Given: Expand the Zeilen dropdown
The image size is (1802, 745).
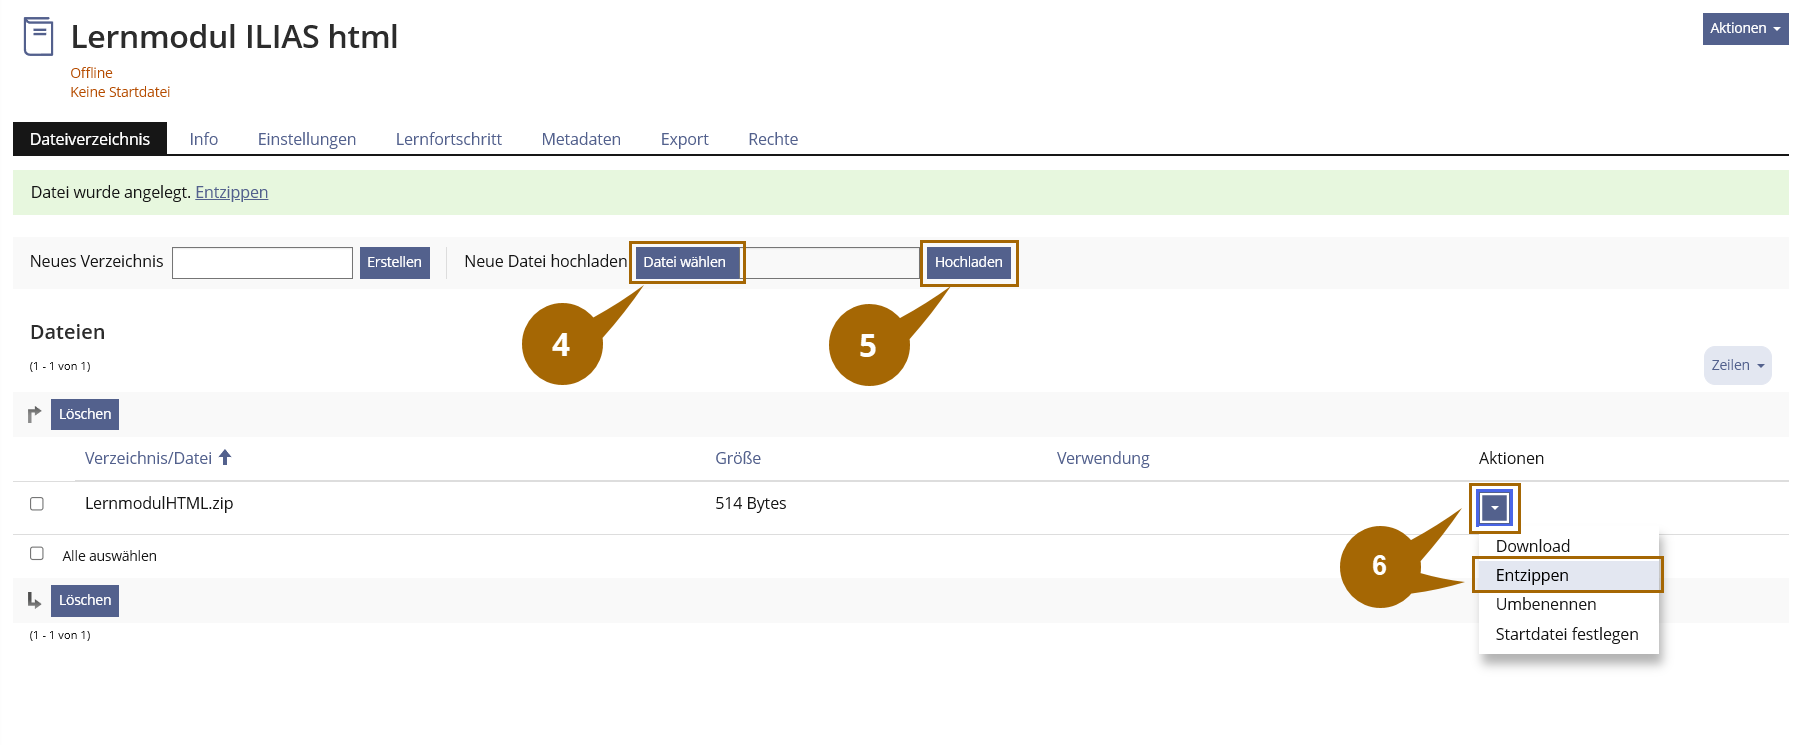Looking at the screenshot, I should pos(1736,366).
